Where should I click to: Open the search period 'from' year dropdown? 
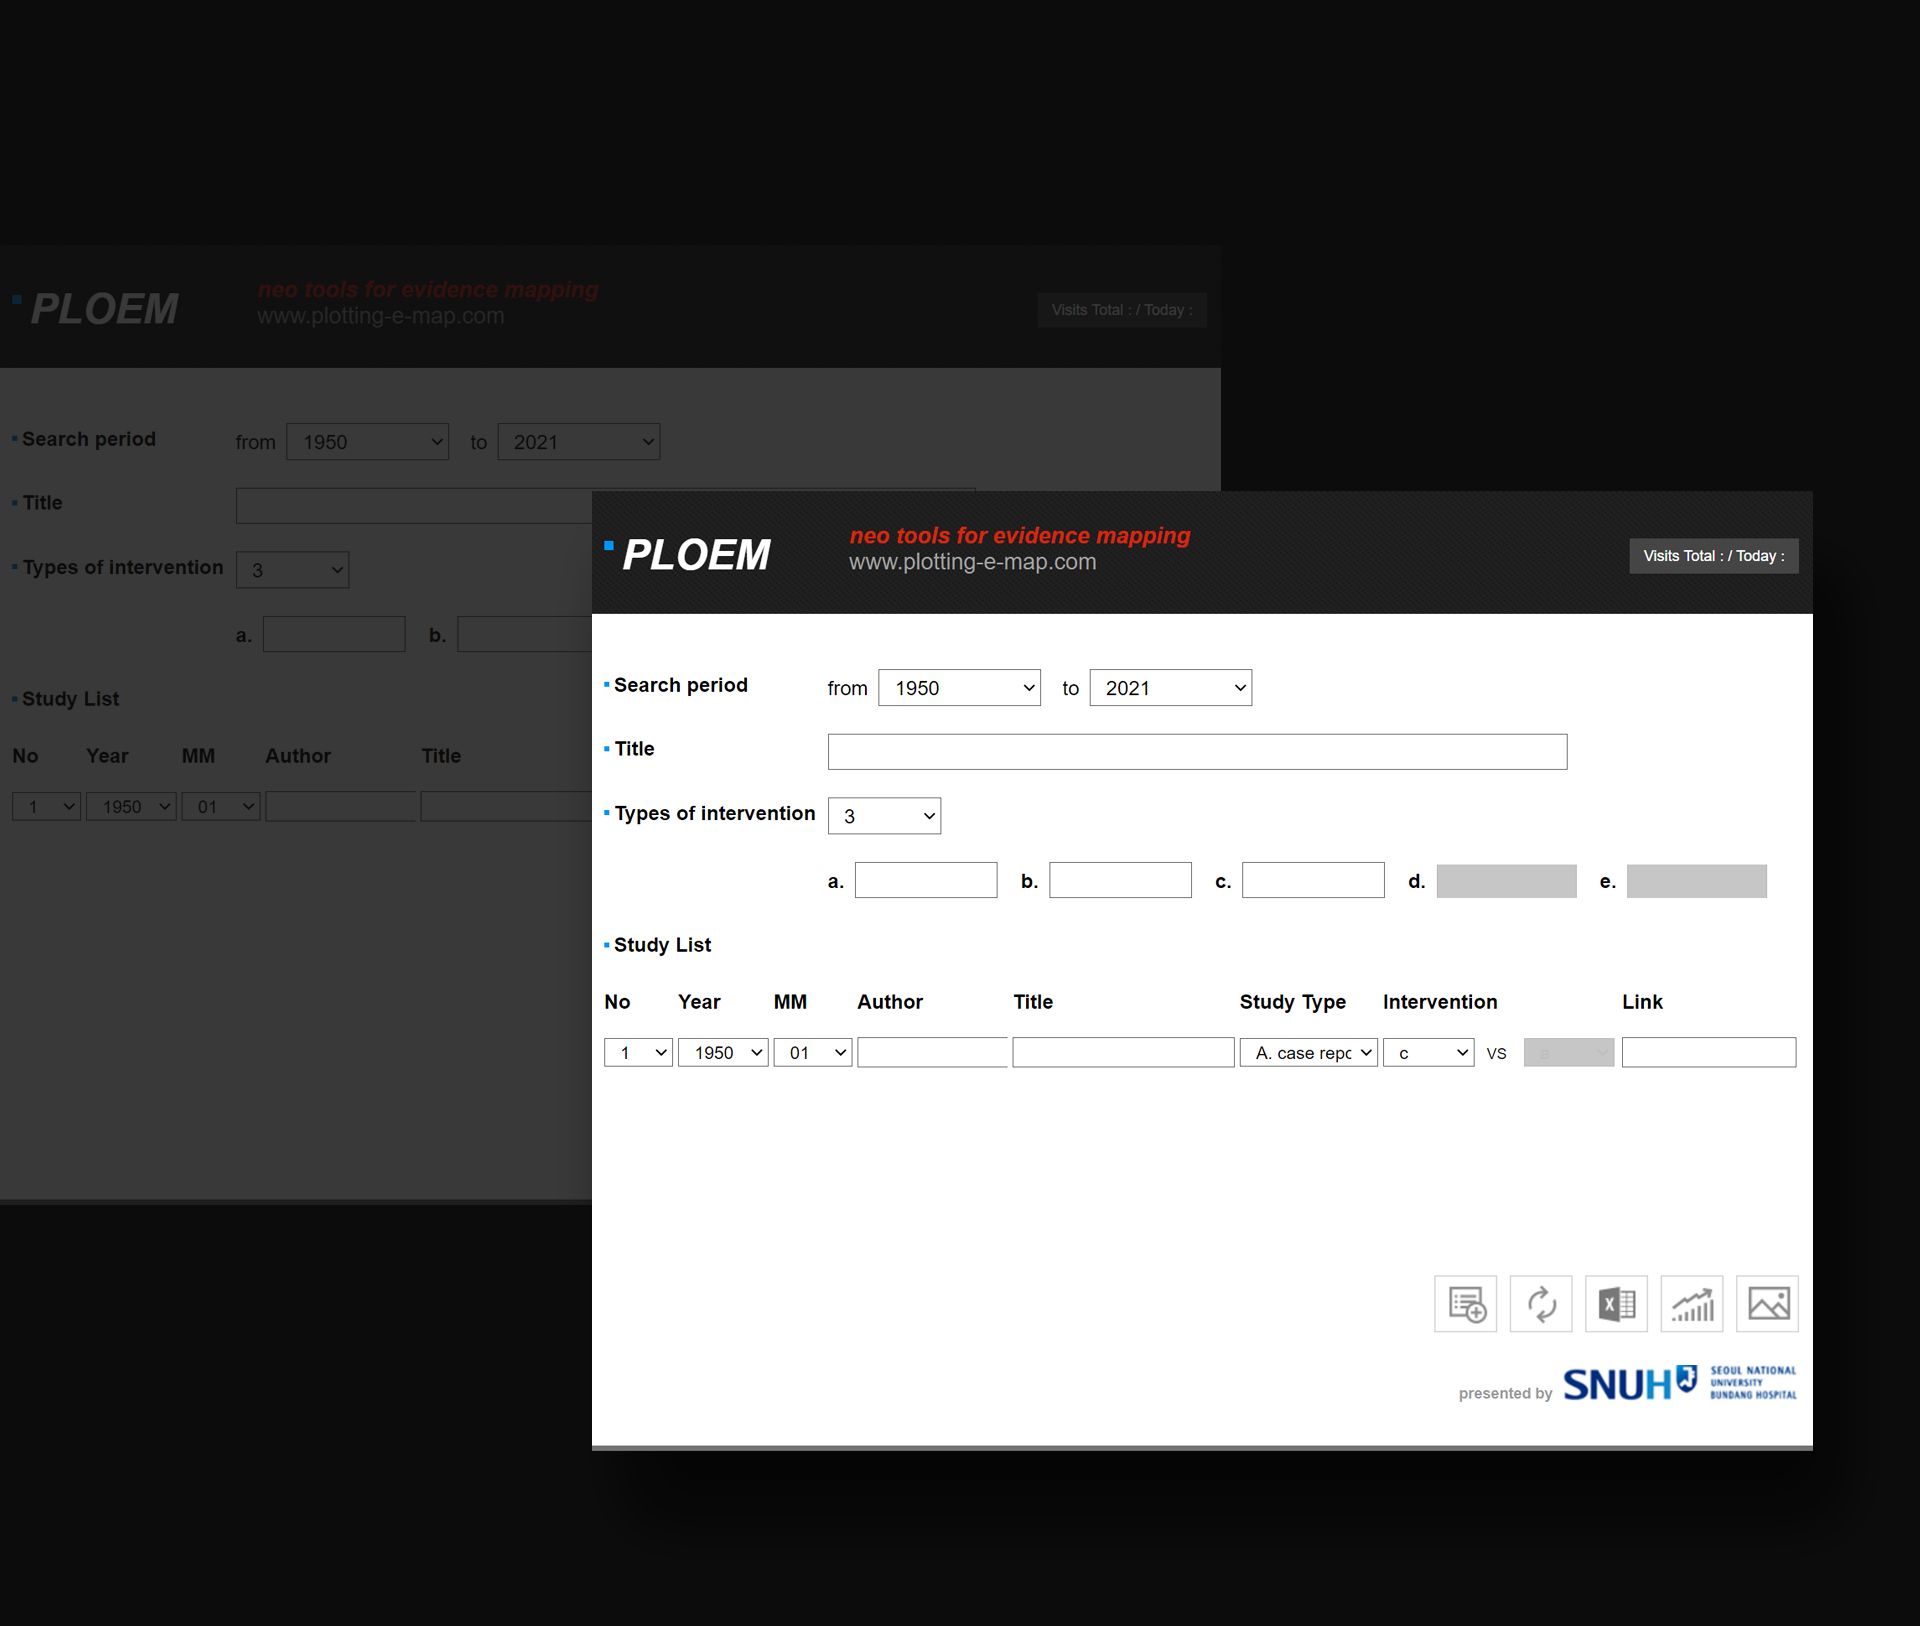[x=959, y=688]
